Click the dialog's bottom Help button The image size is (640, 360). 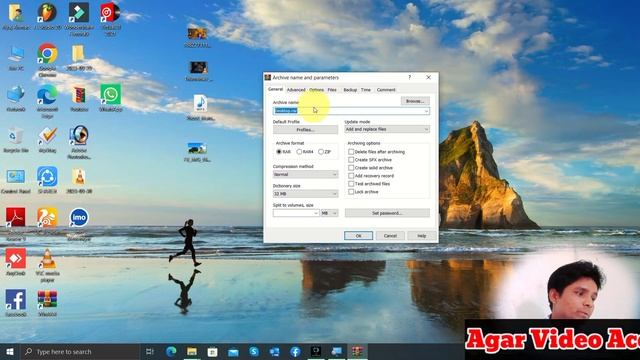[x=422, y=236]
